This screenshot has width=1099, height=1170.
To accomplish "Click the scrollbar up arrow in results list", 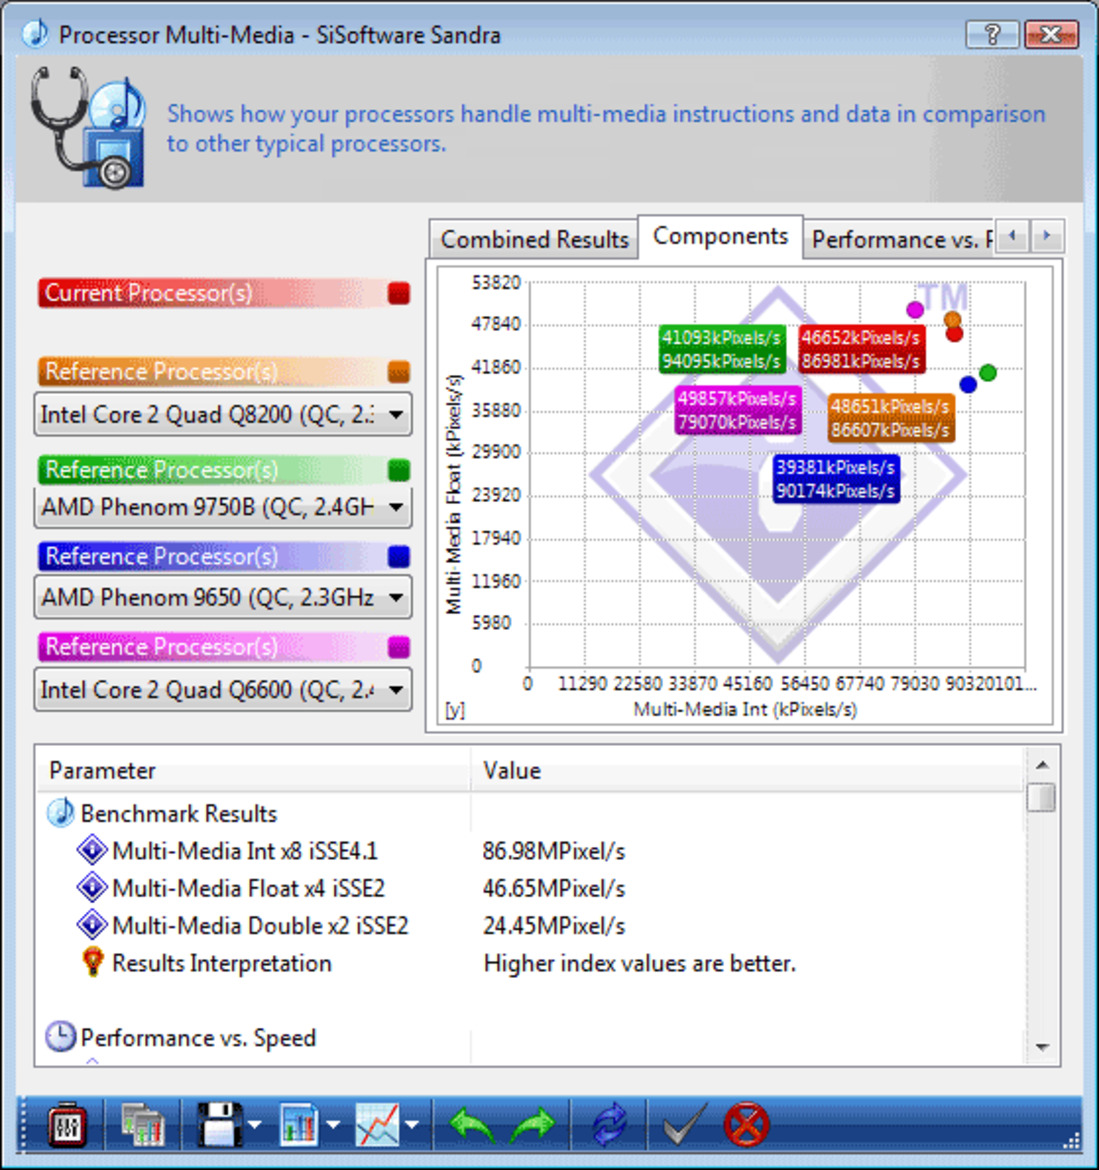I will click(1042, 765).
